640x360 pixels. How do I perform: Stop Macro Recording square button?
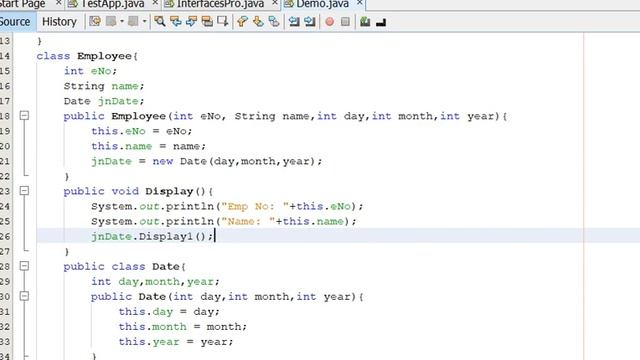(345, 21)
